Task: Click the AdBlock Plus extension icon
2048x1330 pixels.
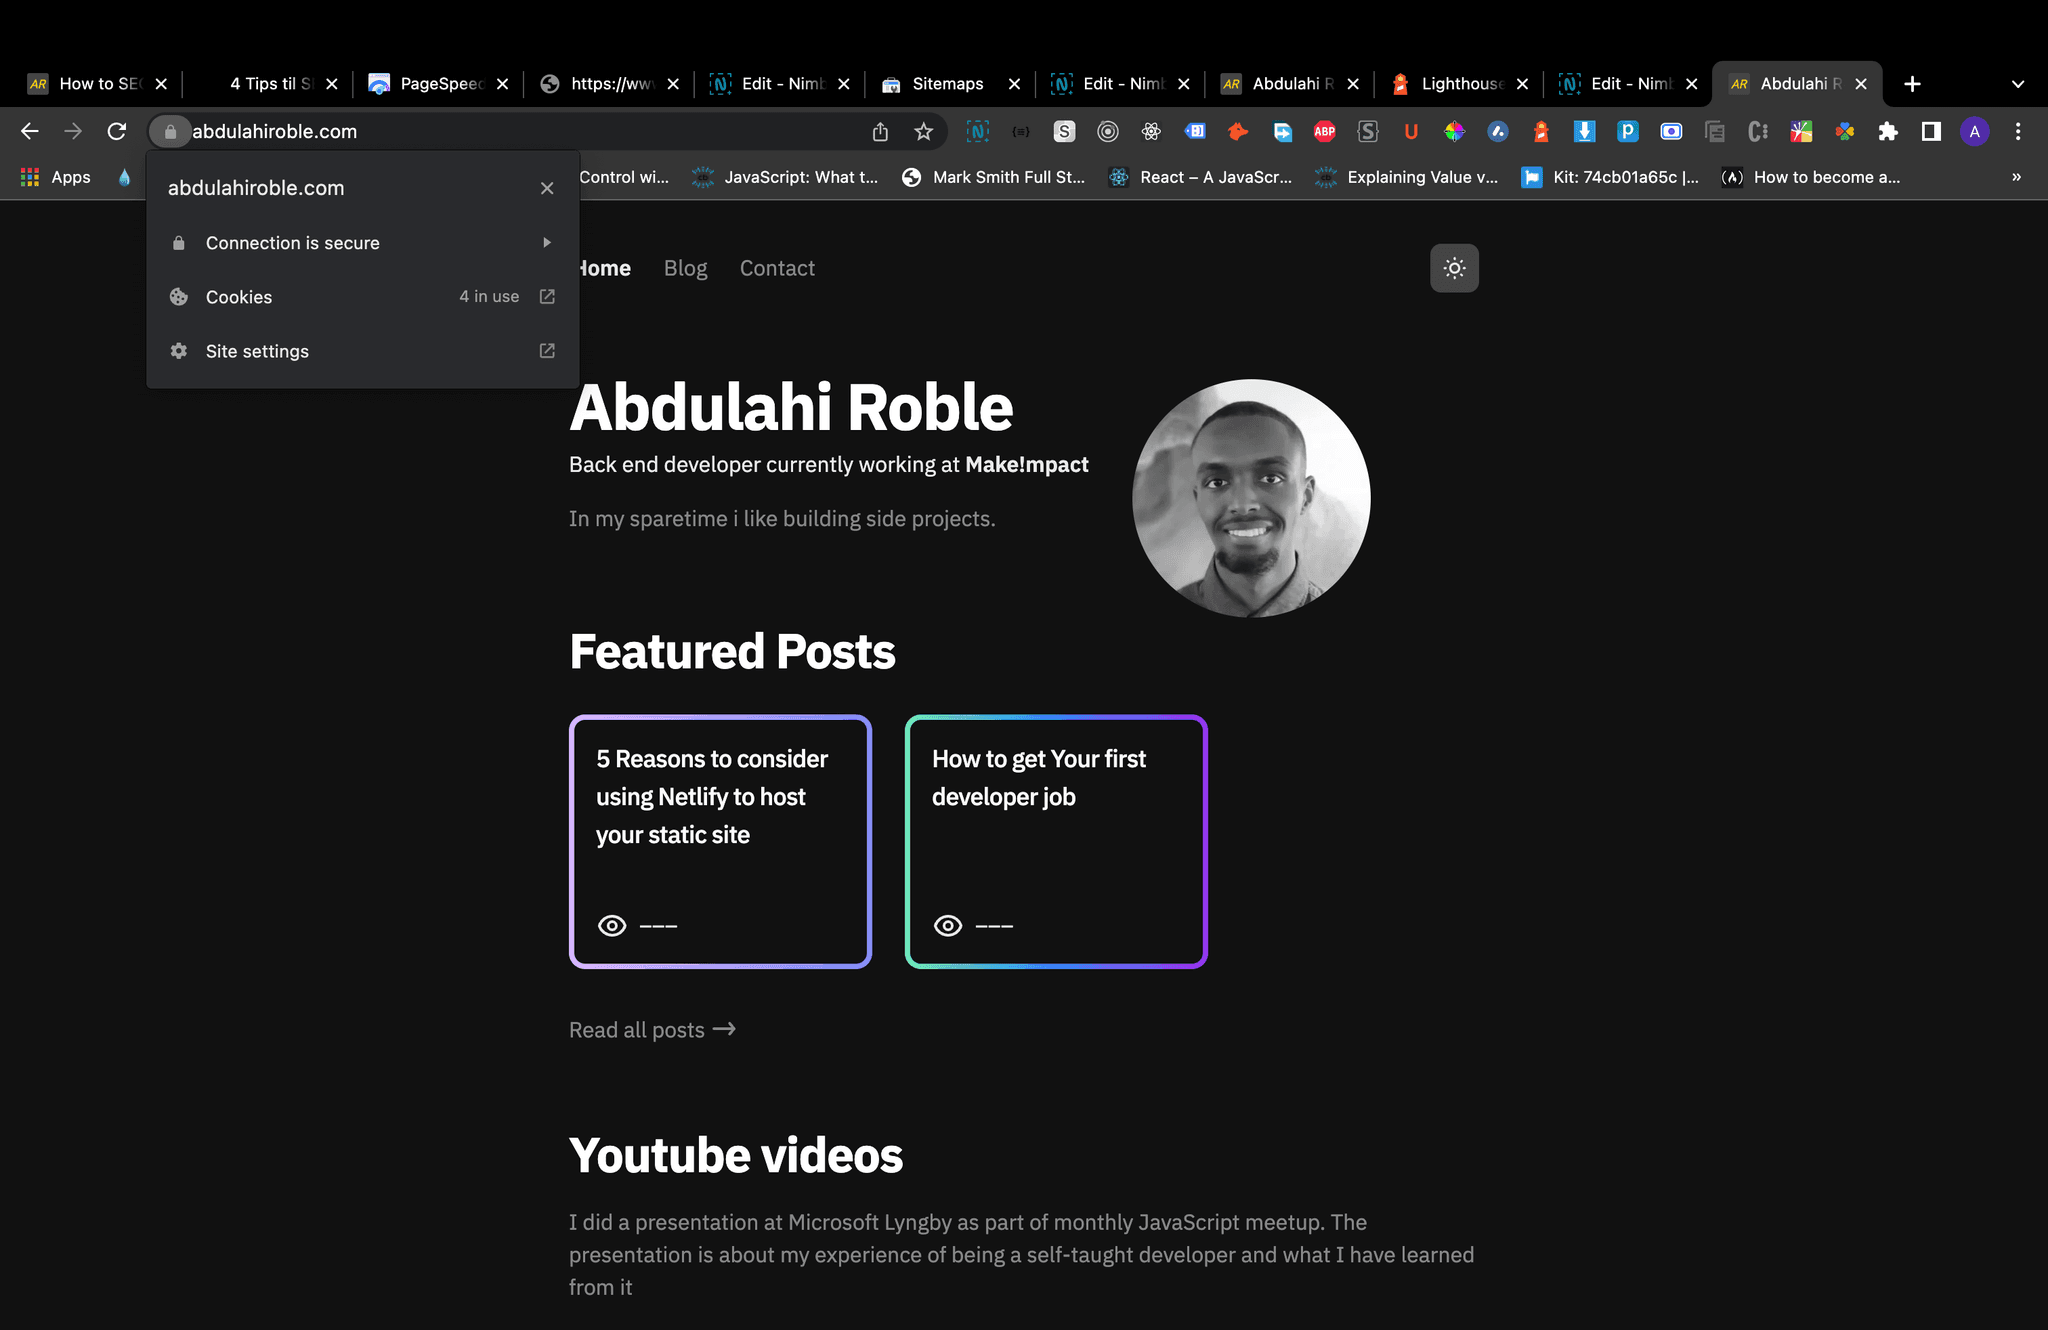Action: (1324, 131)
